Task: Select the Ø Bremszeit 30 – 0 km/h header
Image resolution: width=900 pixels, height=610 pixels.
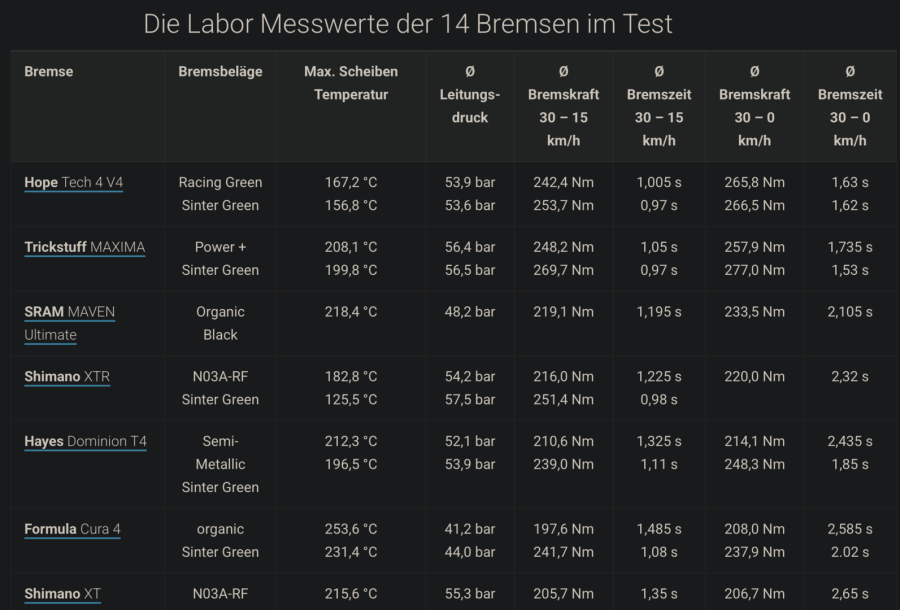Action: 850,106
